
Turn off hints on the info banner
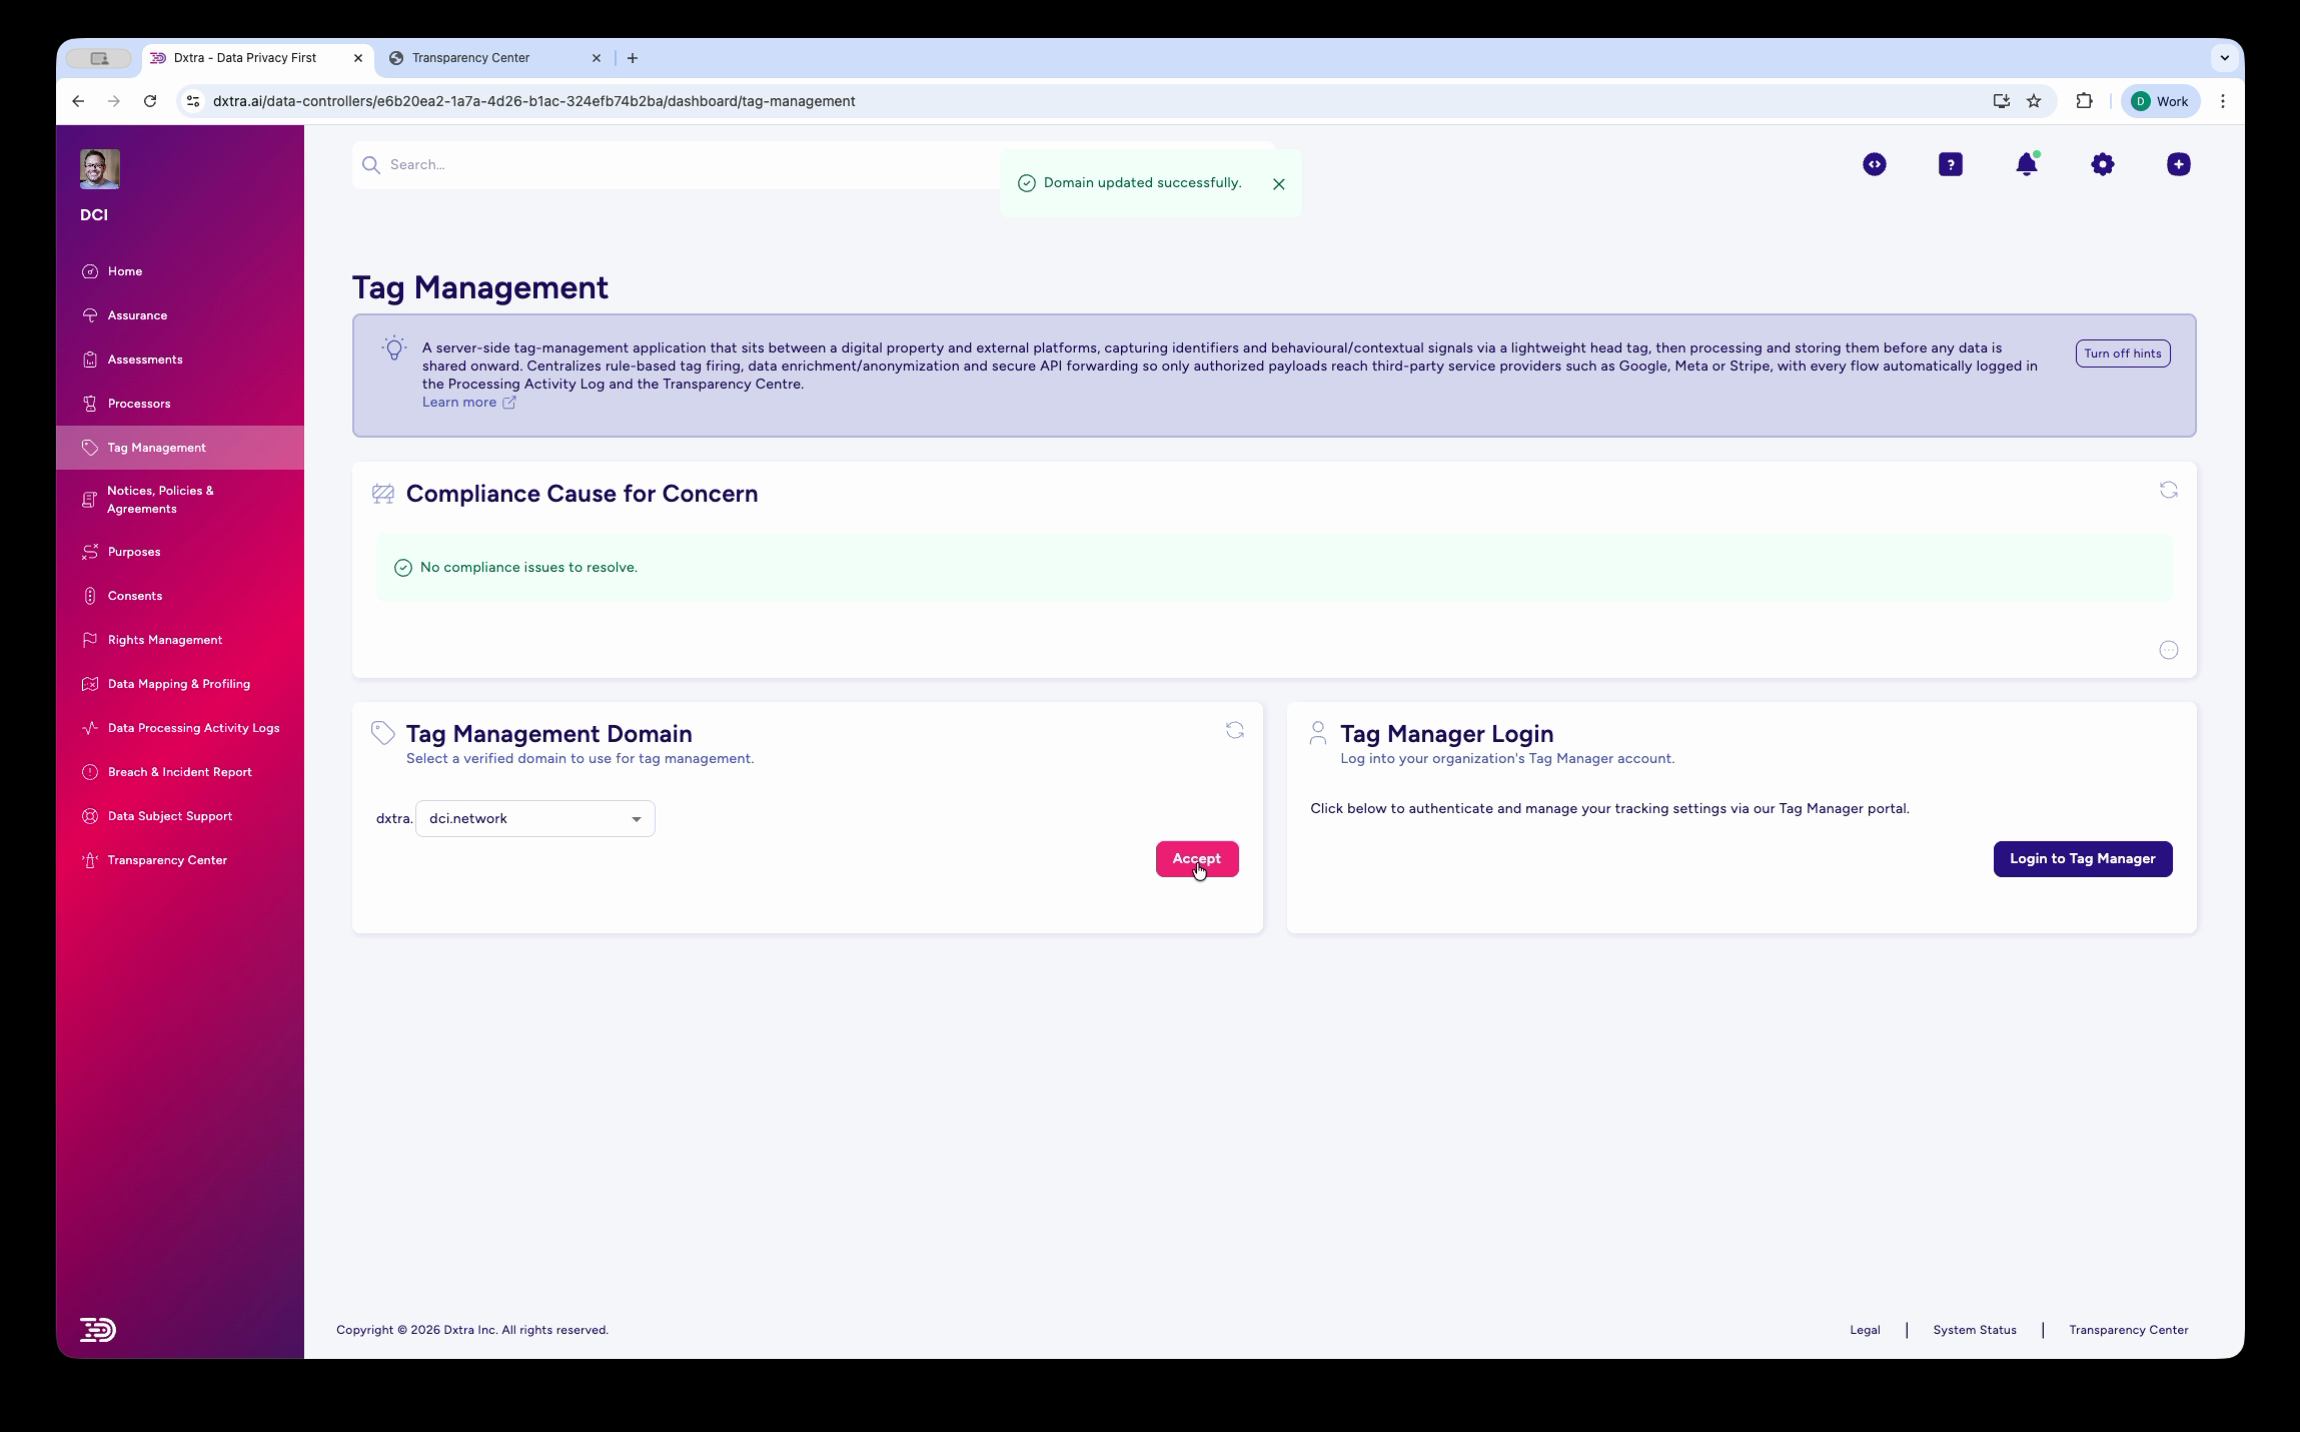[x=2122, y=353]
